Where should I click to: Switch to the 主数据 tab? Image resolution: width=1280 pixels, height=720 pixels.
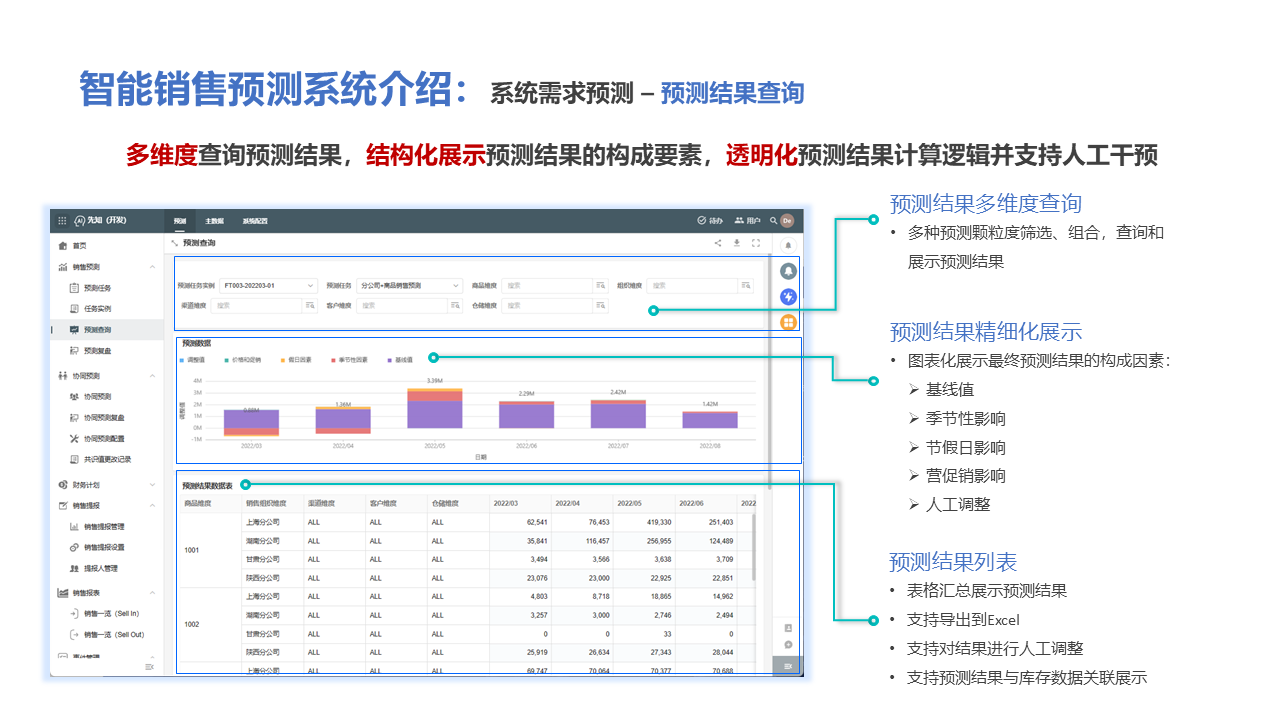coord(214,221)
